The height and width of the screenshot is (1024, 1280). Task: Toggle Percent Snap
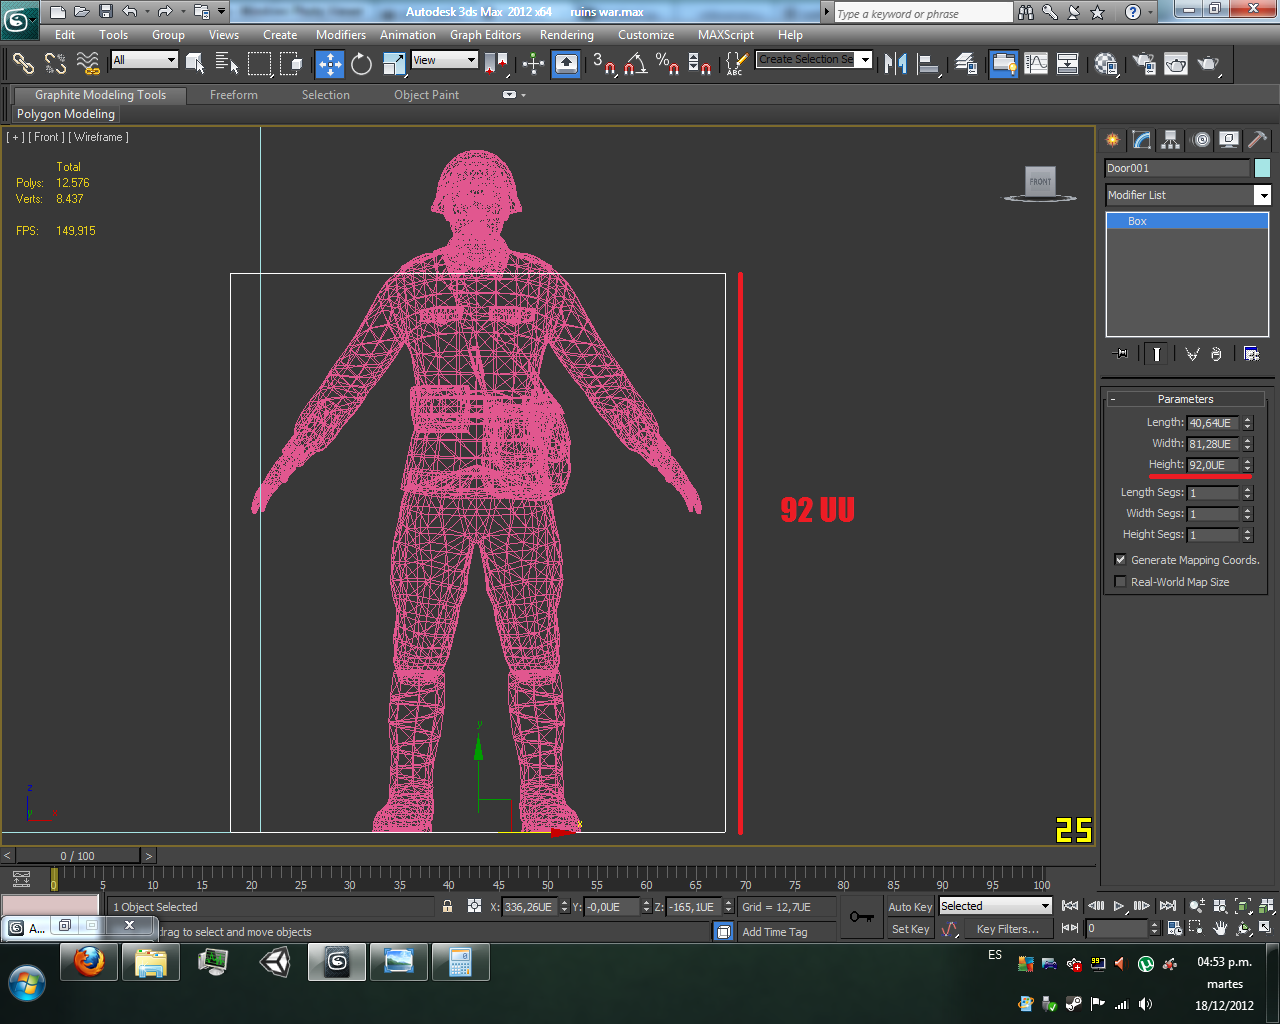667,64
